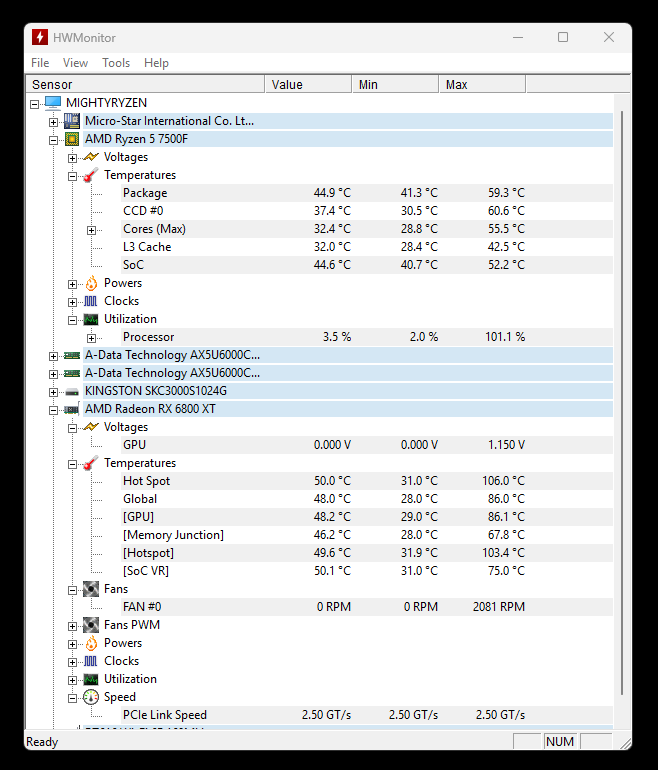Click the vertical scrollbar thumb
Screen dimensions: 658x770
pyautogui.click(x=622, y=403)
